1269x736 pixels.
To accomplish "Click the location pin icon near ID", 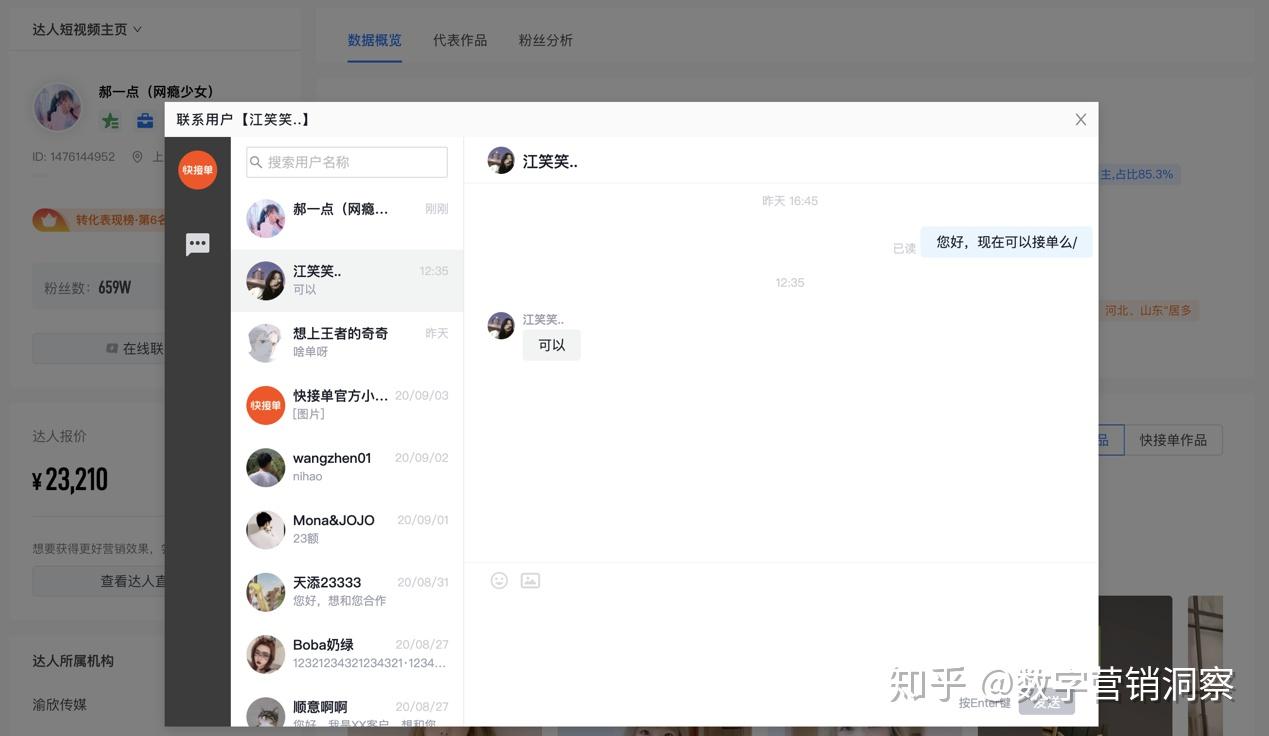I will click(x=137, y=157).
